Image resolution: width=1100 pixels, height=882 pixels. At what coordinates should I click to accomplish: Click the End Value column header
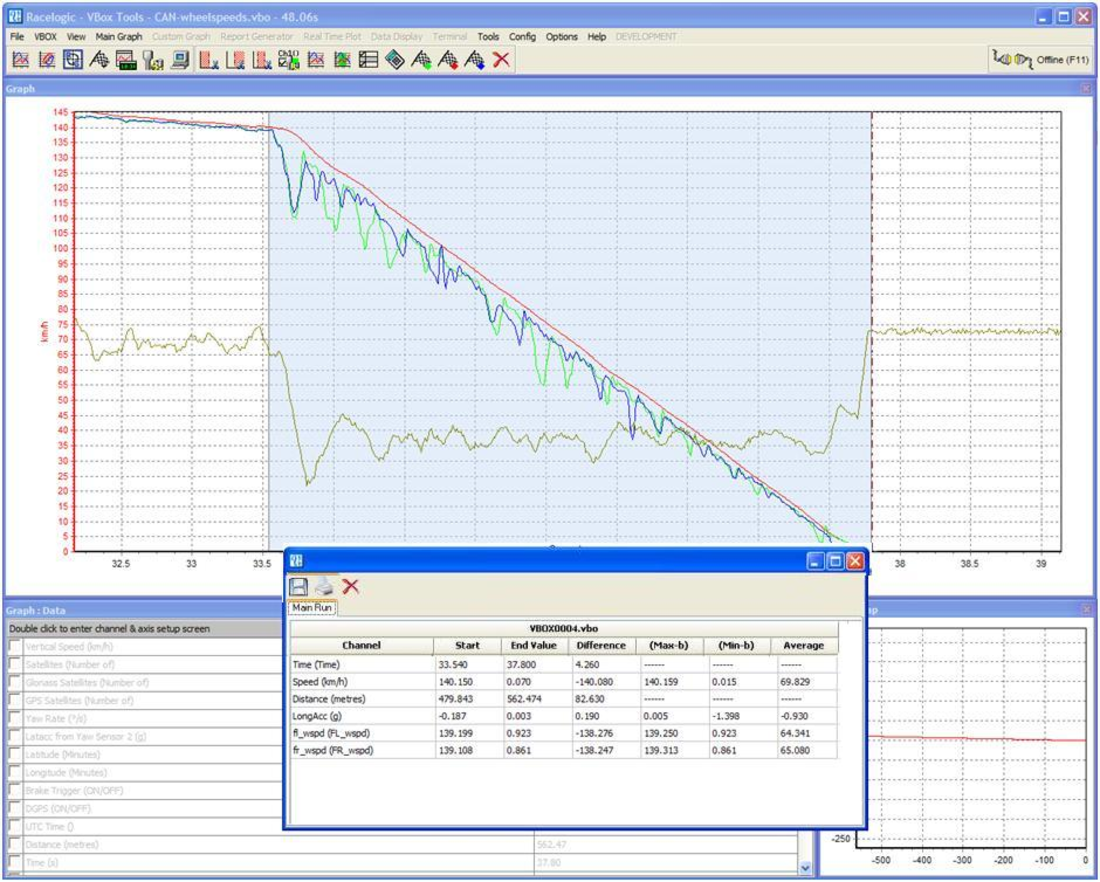pyautogui.click(x=534, y=646)
